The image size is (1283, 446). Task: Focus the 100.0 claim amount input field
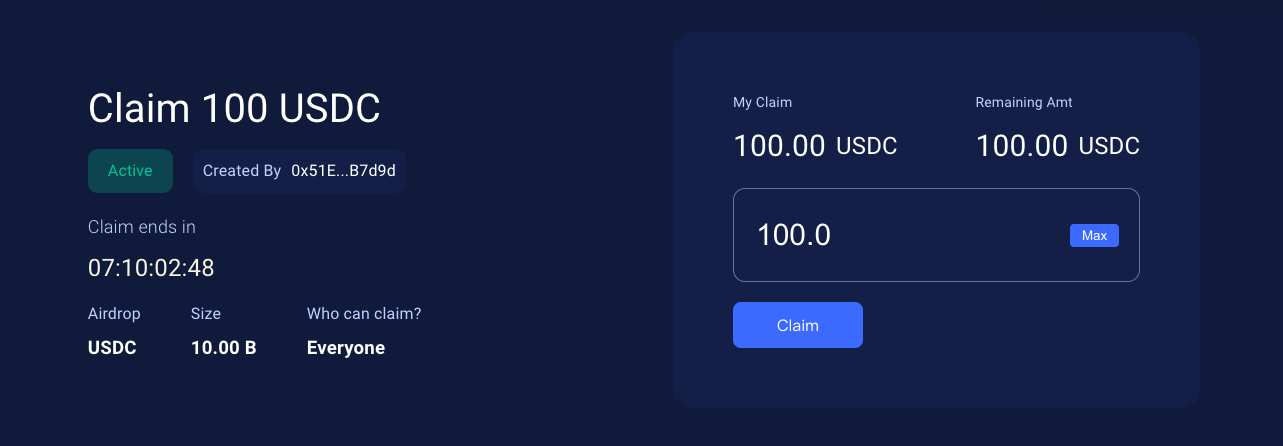pyautogui.click(x=936, y=235)
